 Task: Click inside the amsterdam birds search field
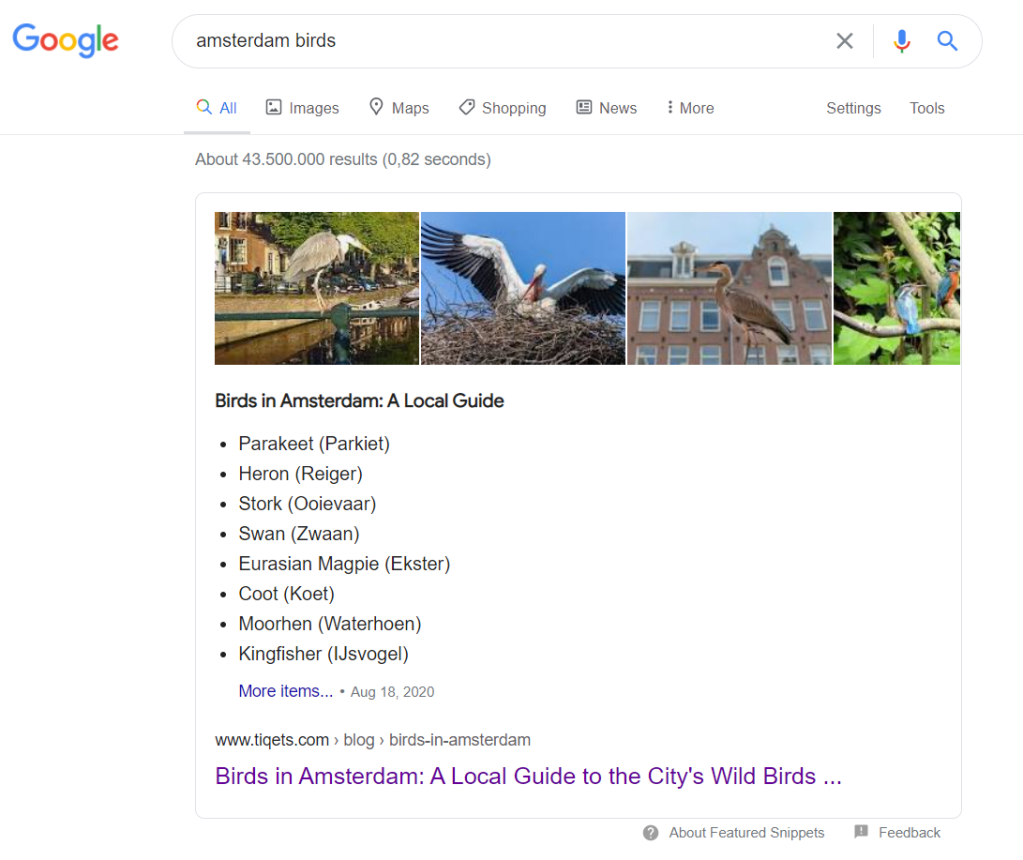click(500, 41)
